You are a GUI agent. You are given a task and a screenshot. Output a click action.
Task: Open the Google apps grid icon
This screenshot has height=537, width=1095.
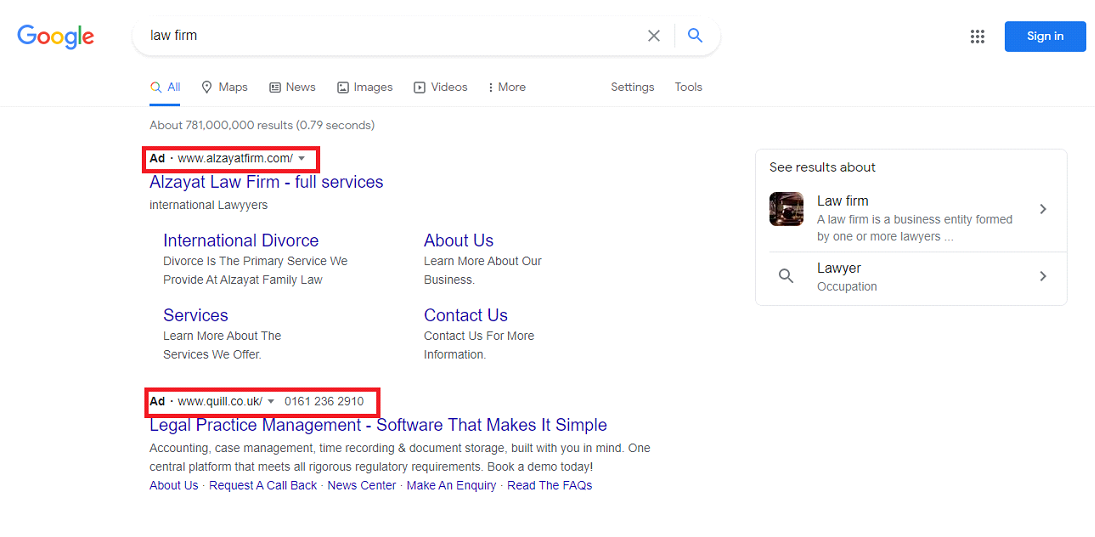click(x=977, y=36)
